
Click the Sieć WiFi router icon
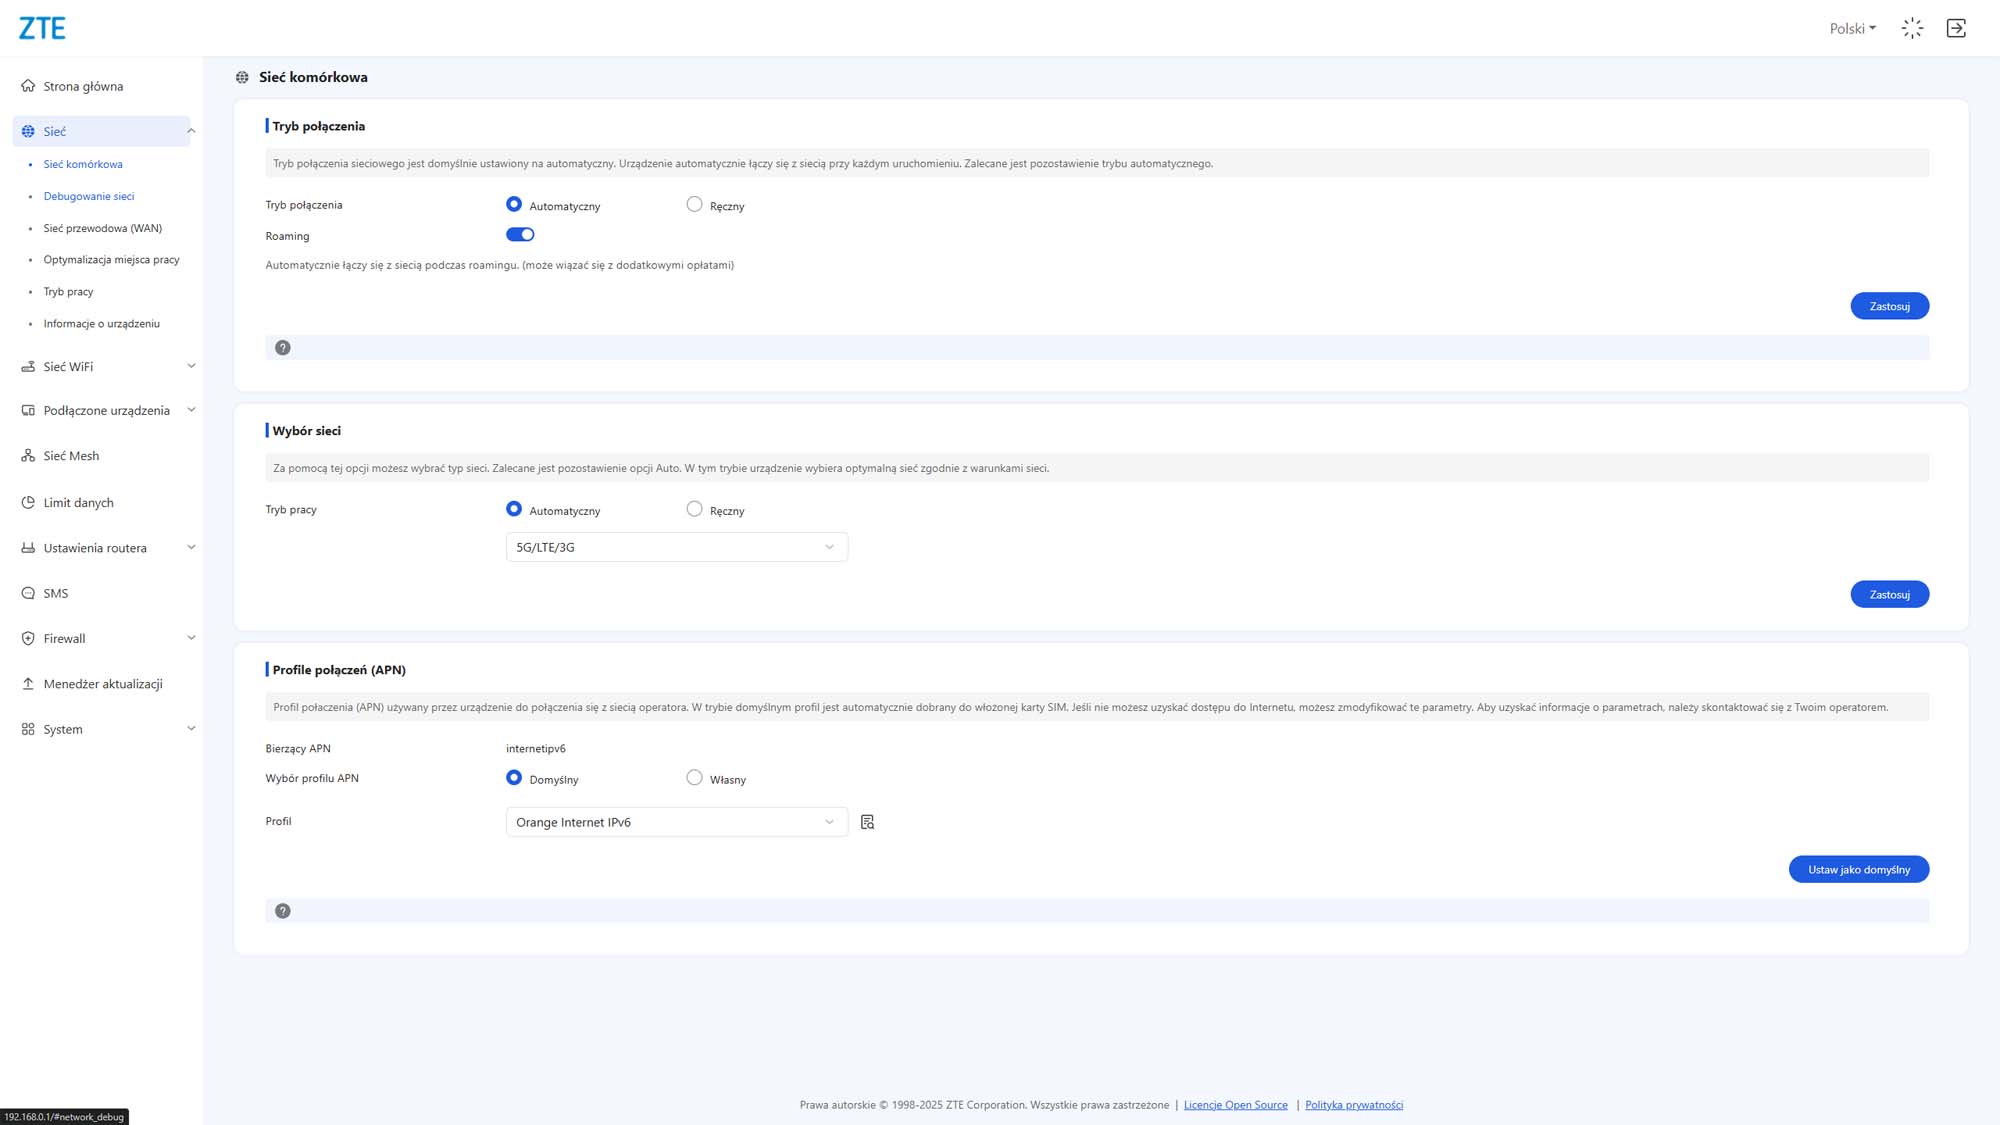click(x=28, y=366)
